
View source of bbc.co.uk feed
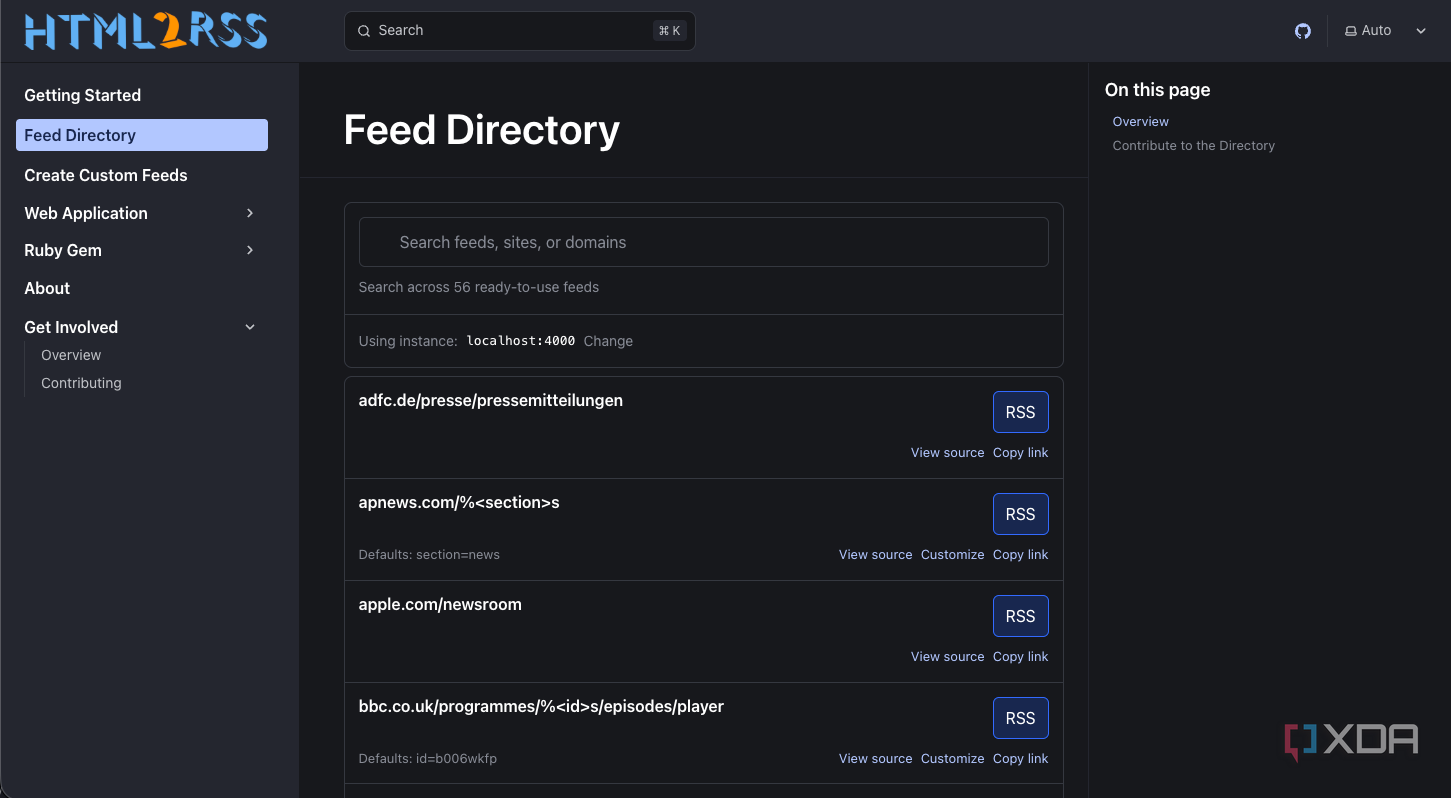click(x=875, y=759)
